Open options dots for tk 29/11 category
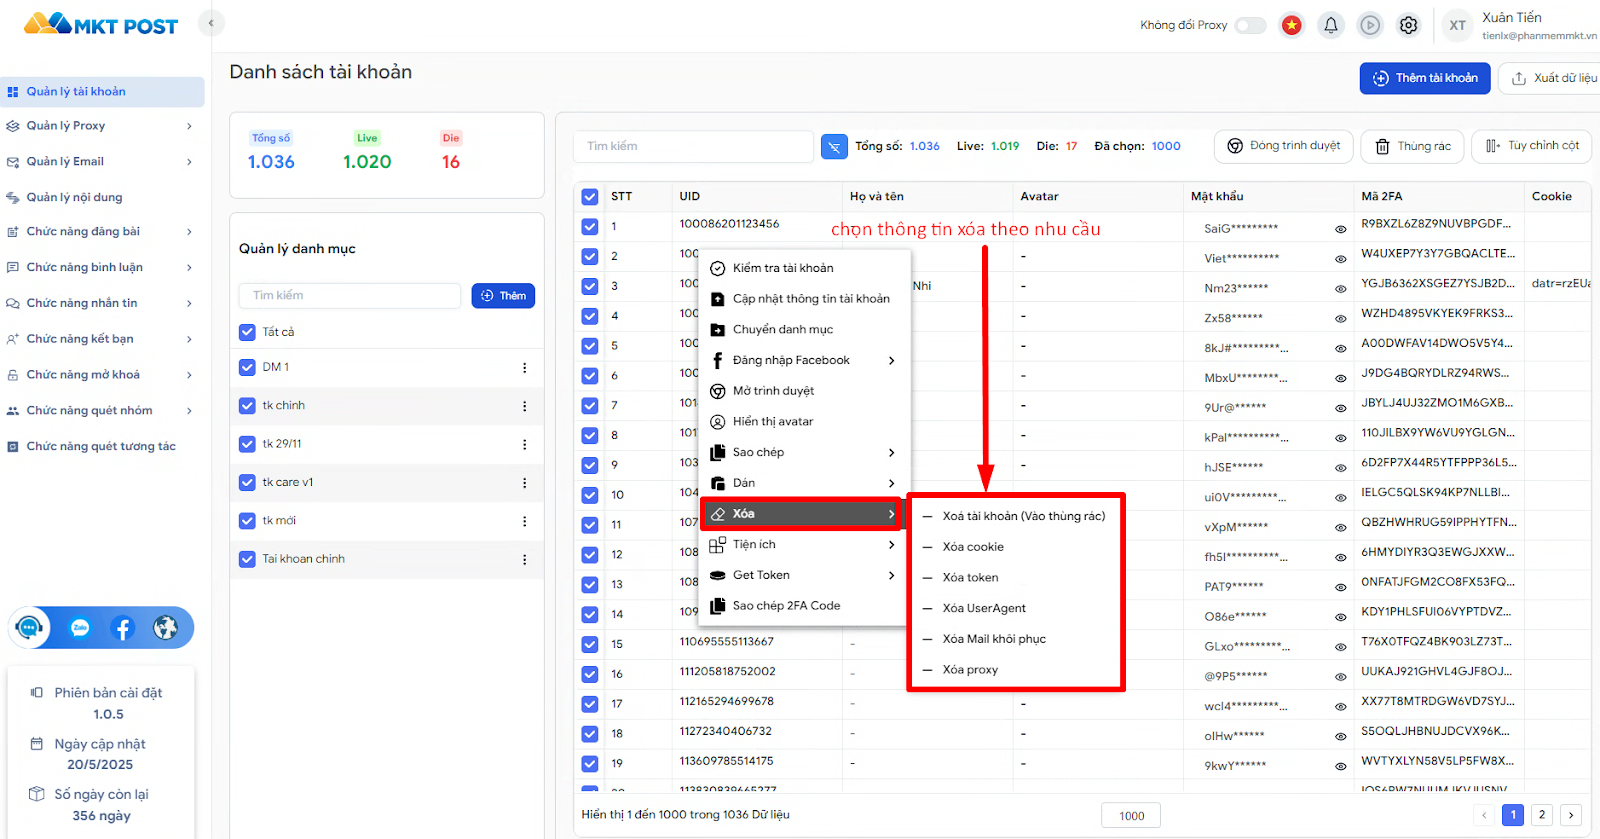1600x839 pixels. pos(524,444)
